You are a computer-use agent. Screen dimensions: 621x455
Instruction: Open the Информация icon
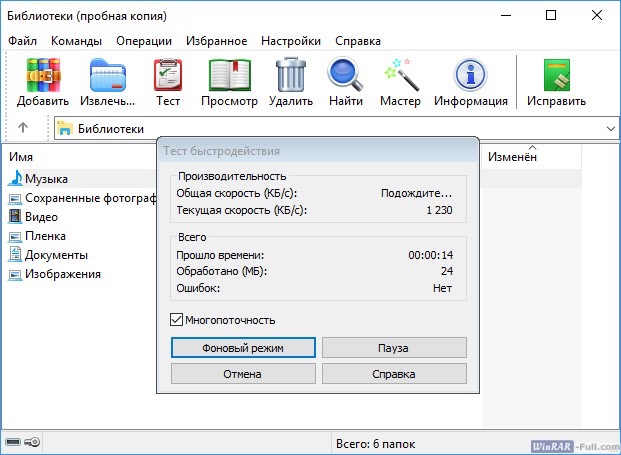[x=470, y=74]
